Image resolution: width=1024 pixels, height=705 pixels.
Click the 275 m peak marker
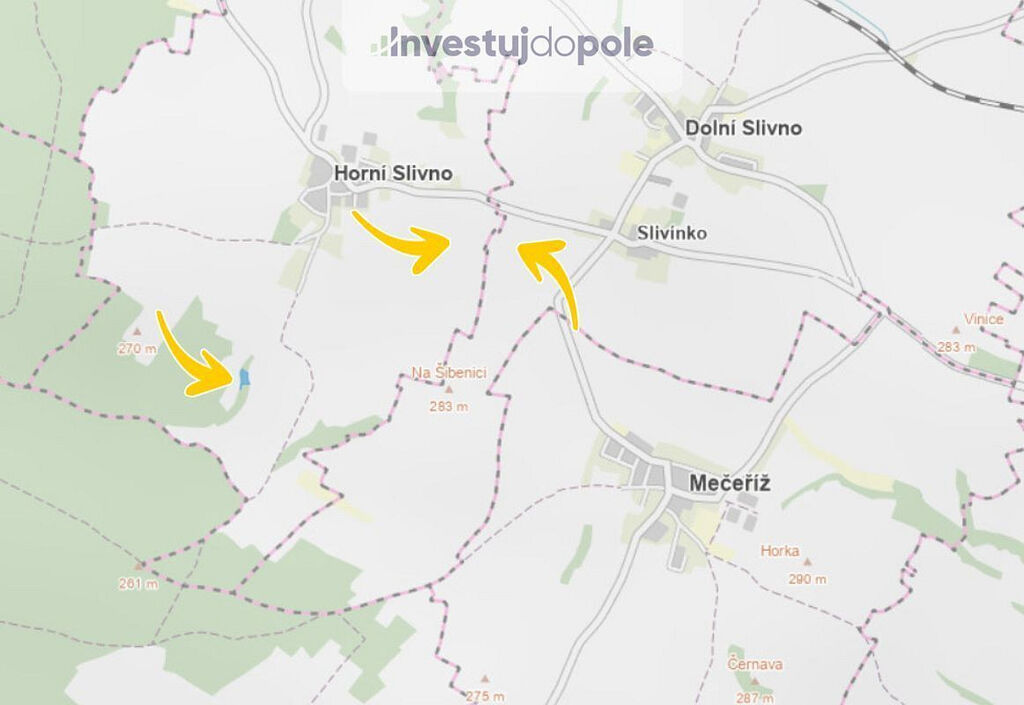pos(485,680)
